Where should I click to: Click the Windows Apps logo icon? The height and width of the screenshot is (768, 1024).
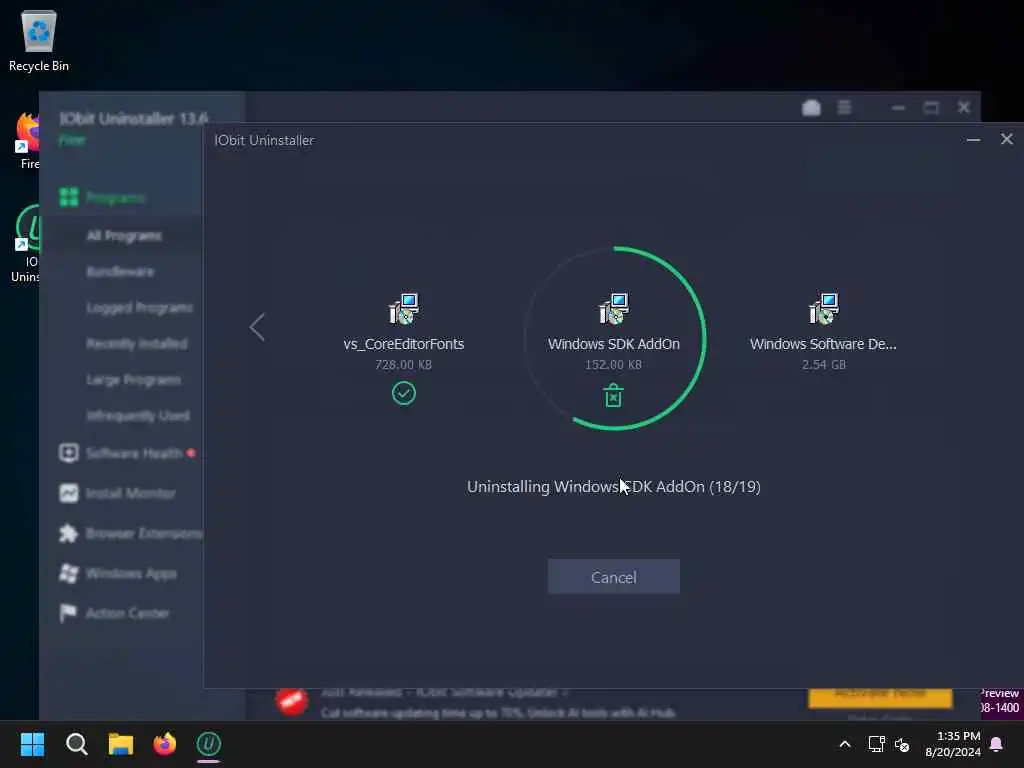pos(69,573)
